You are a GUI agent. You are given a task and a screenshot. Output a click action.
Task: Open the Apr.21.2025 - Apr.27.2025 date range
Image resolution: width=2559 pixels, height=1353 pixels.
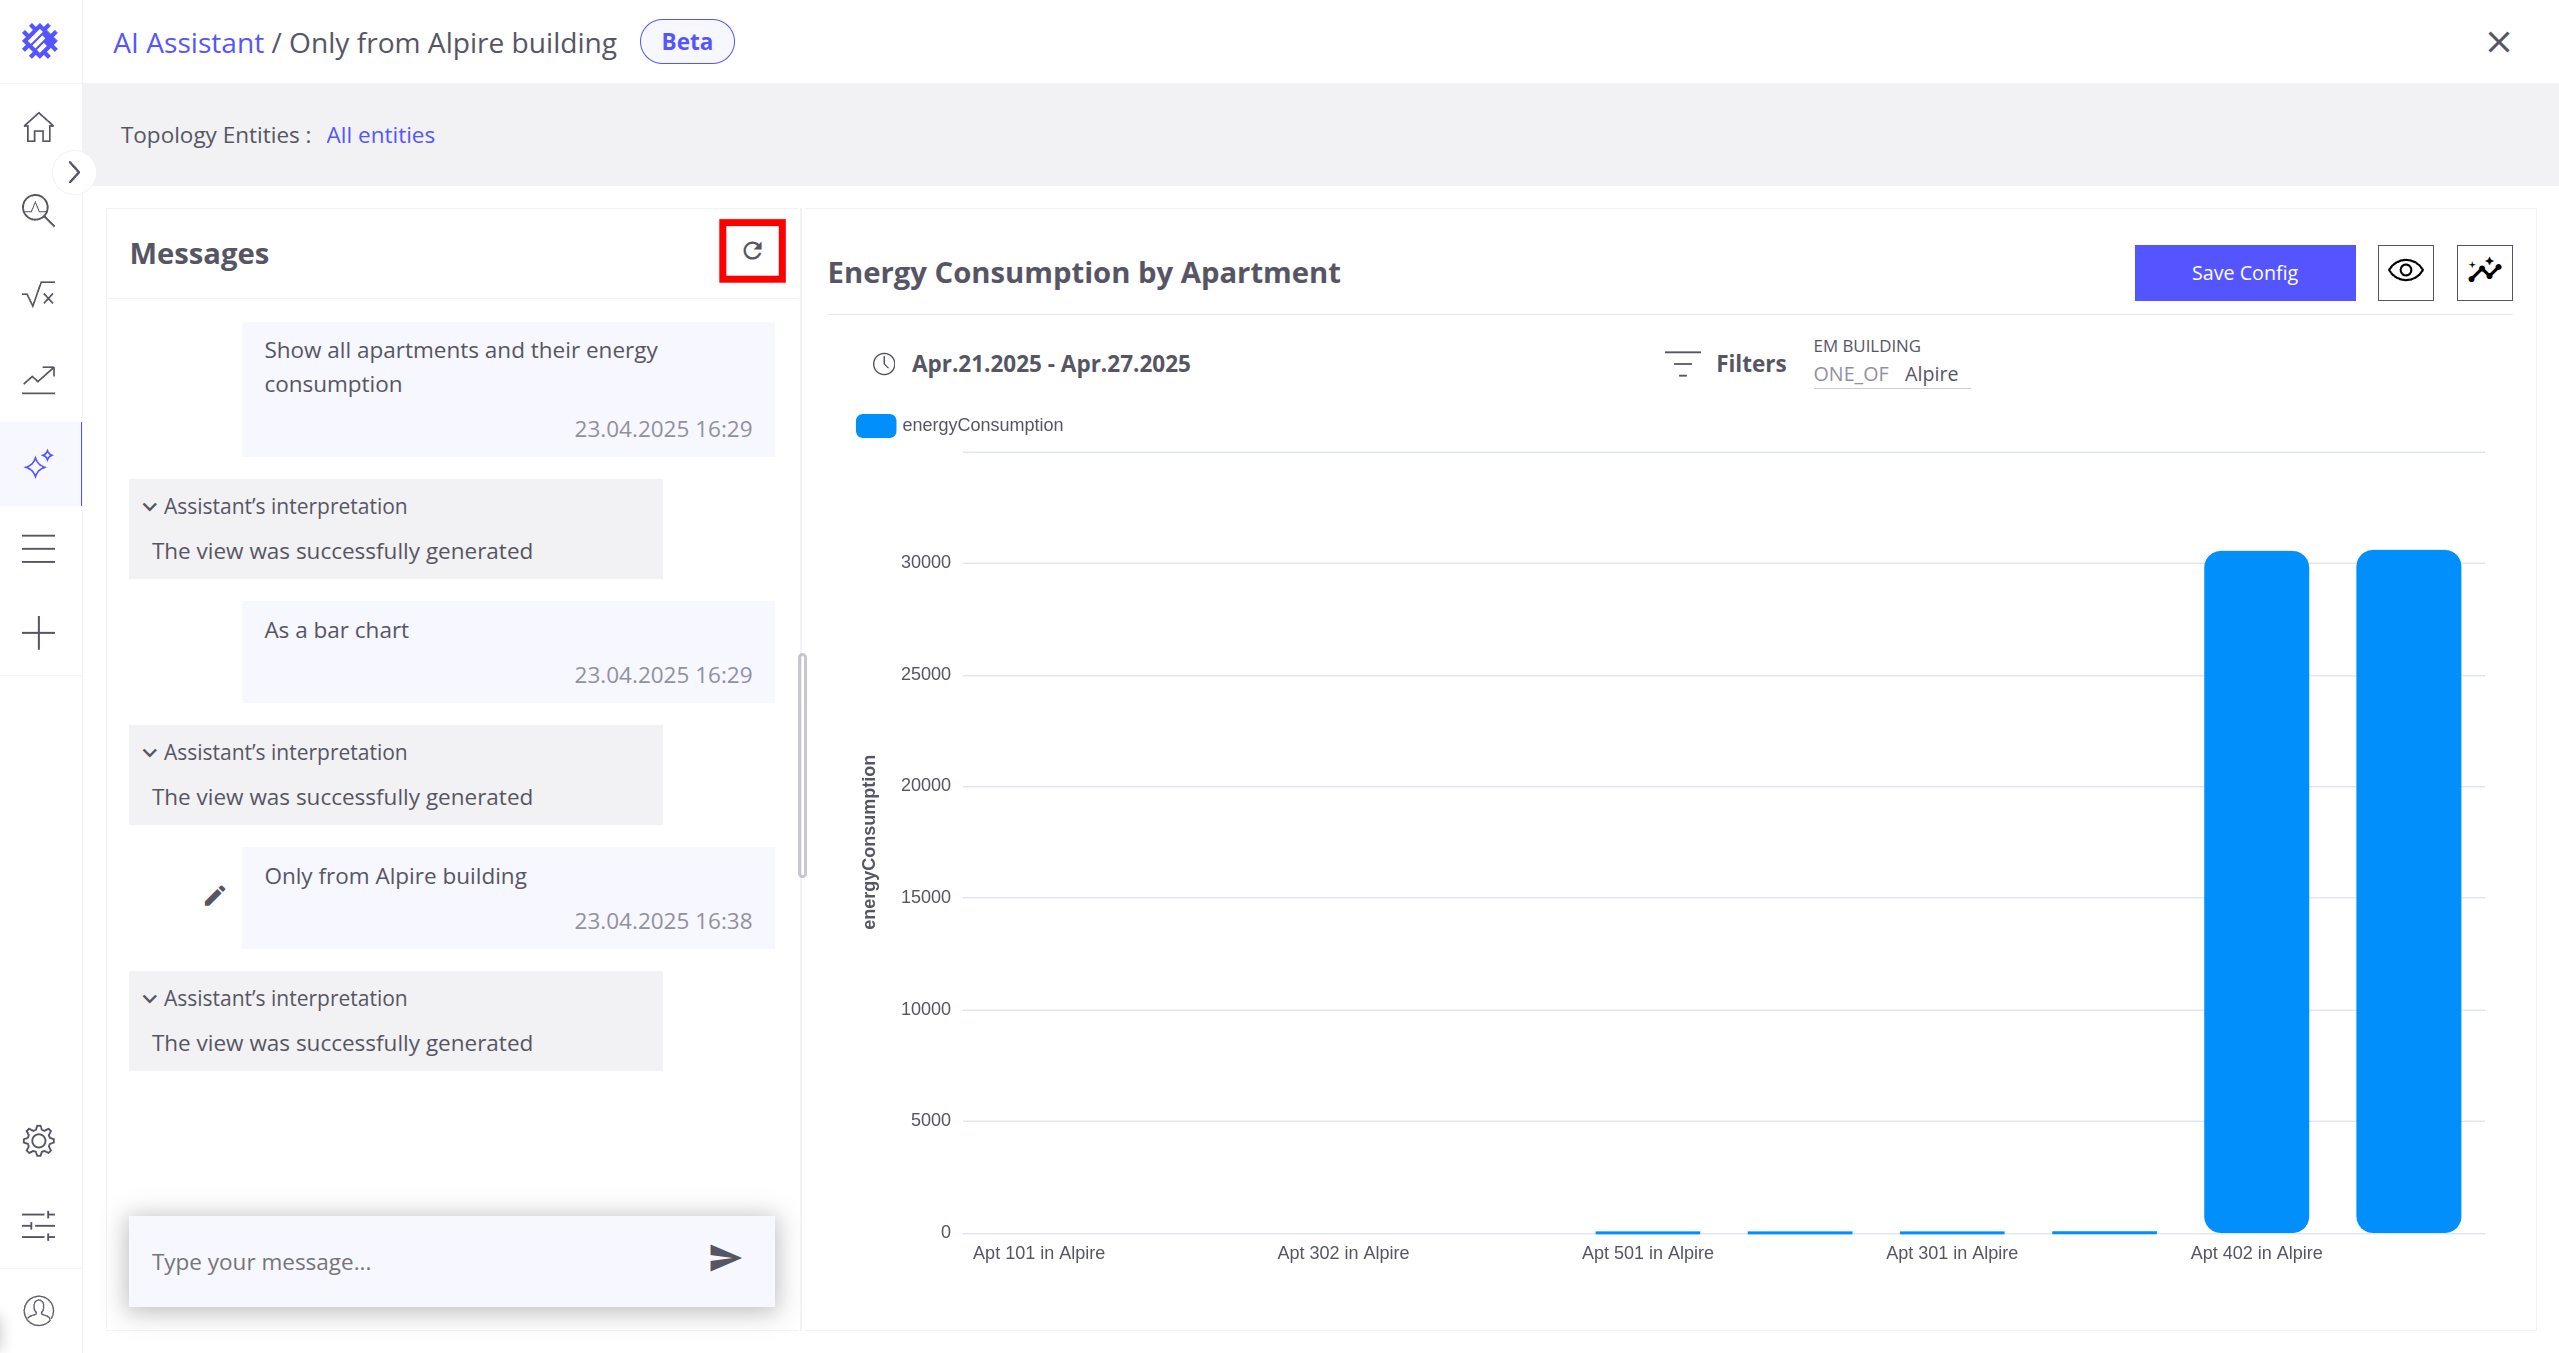(x=1050, y=364)
